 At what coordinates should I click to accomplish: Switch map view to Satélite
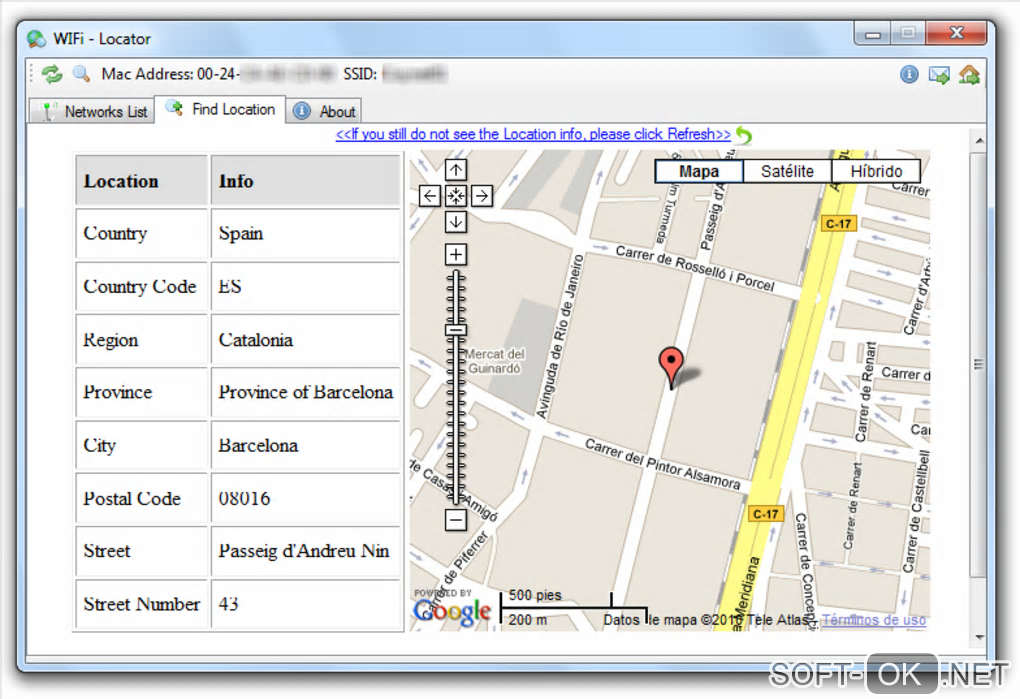pos(787,172)
